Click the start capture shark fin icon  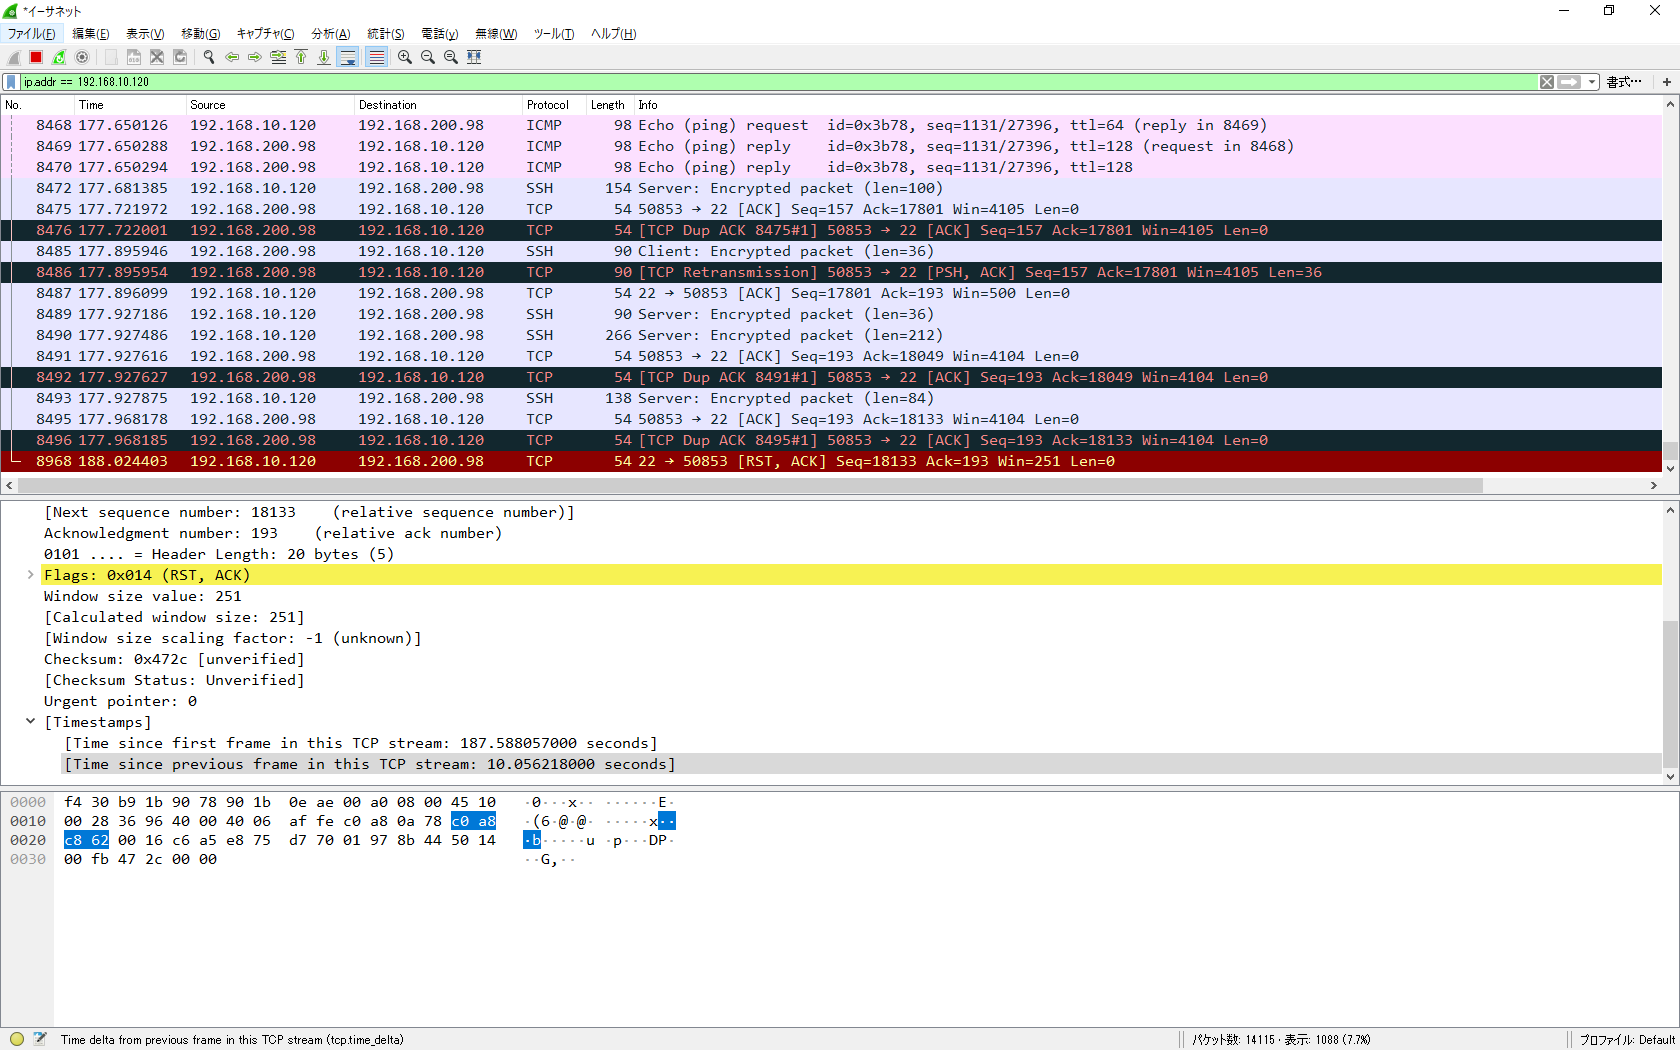pos(14,57)
